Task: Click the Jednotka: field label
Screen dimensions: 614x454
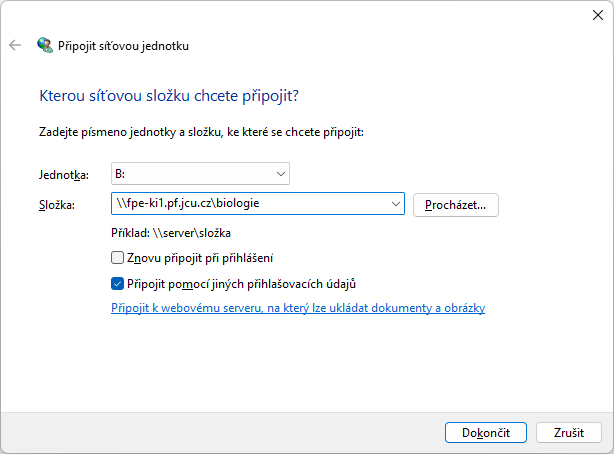Action: 64,175
